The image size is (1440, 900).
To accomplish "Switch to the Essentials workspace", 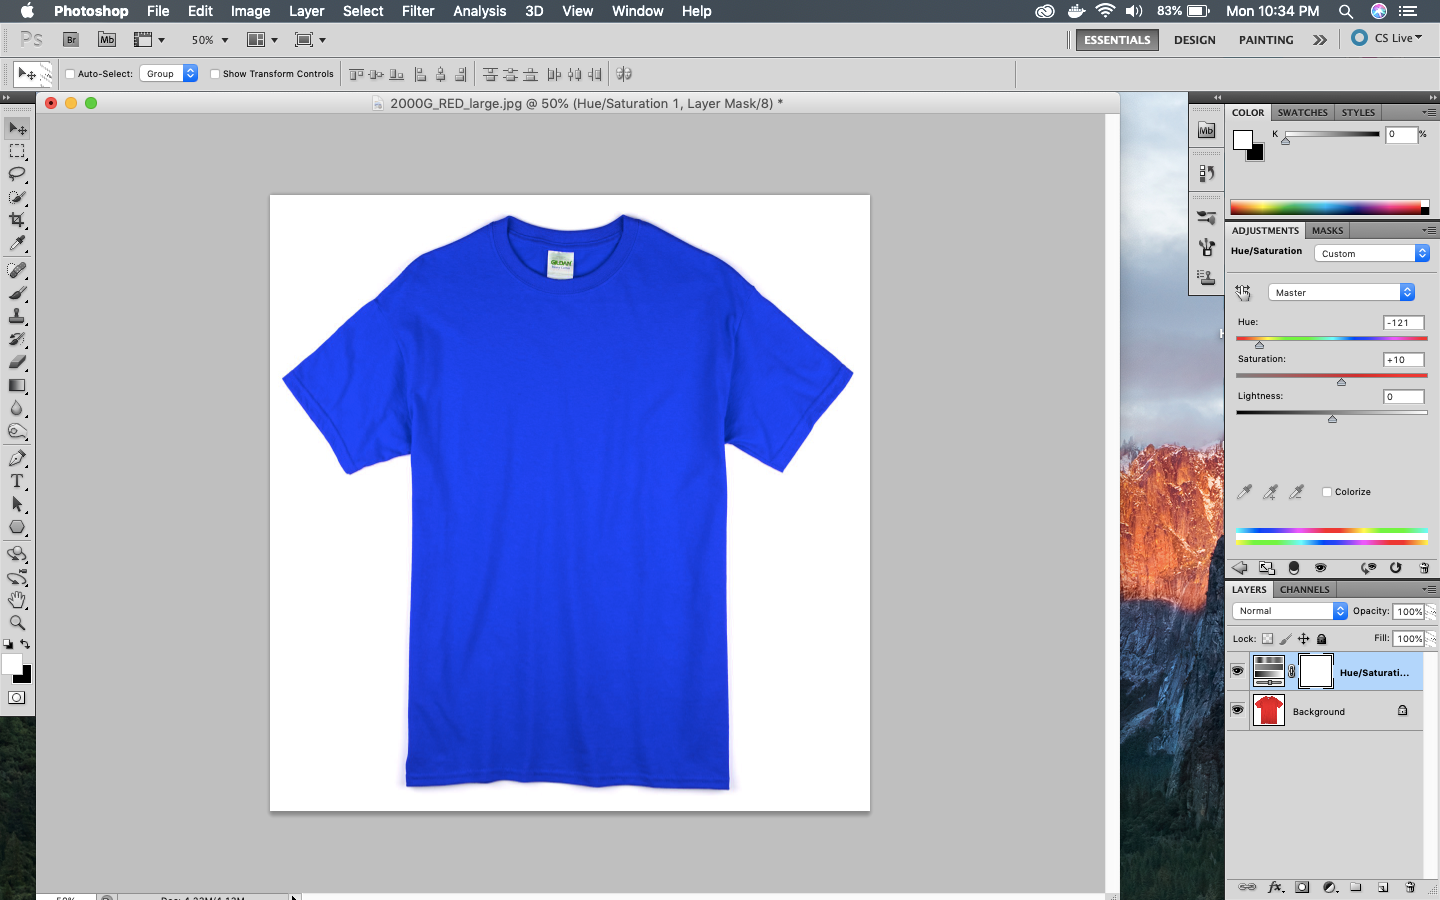I will 1117,40.
